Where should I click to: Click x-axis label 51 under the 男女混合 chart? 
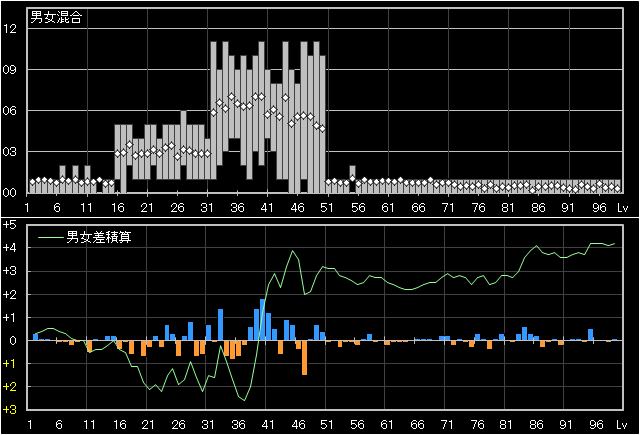[x=327, y=208]
